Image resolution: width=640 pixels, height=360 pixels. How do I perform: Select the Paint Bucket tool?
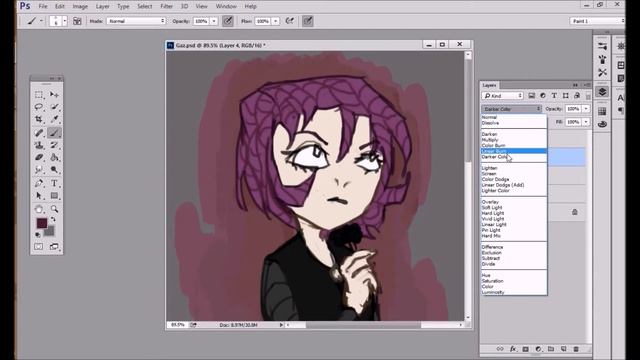(54, 157)
